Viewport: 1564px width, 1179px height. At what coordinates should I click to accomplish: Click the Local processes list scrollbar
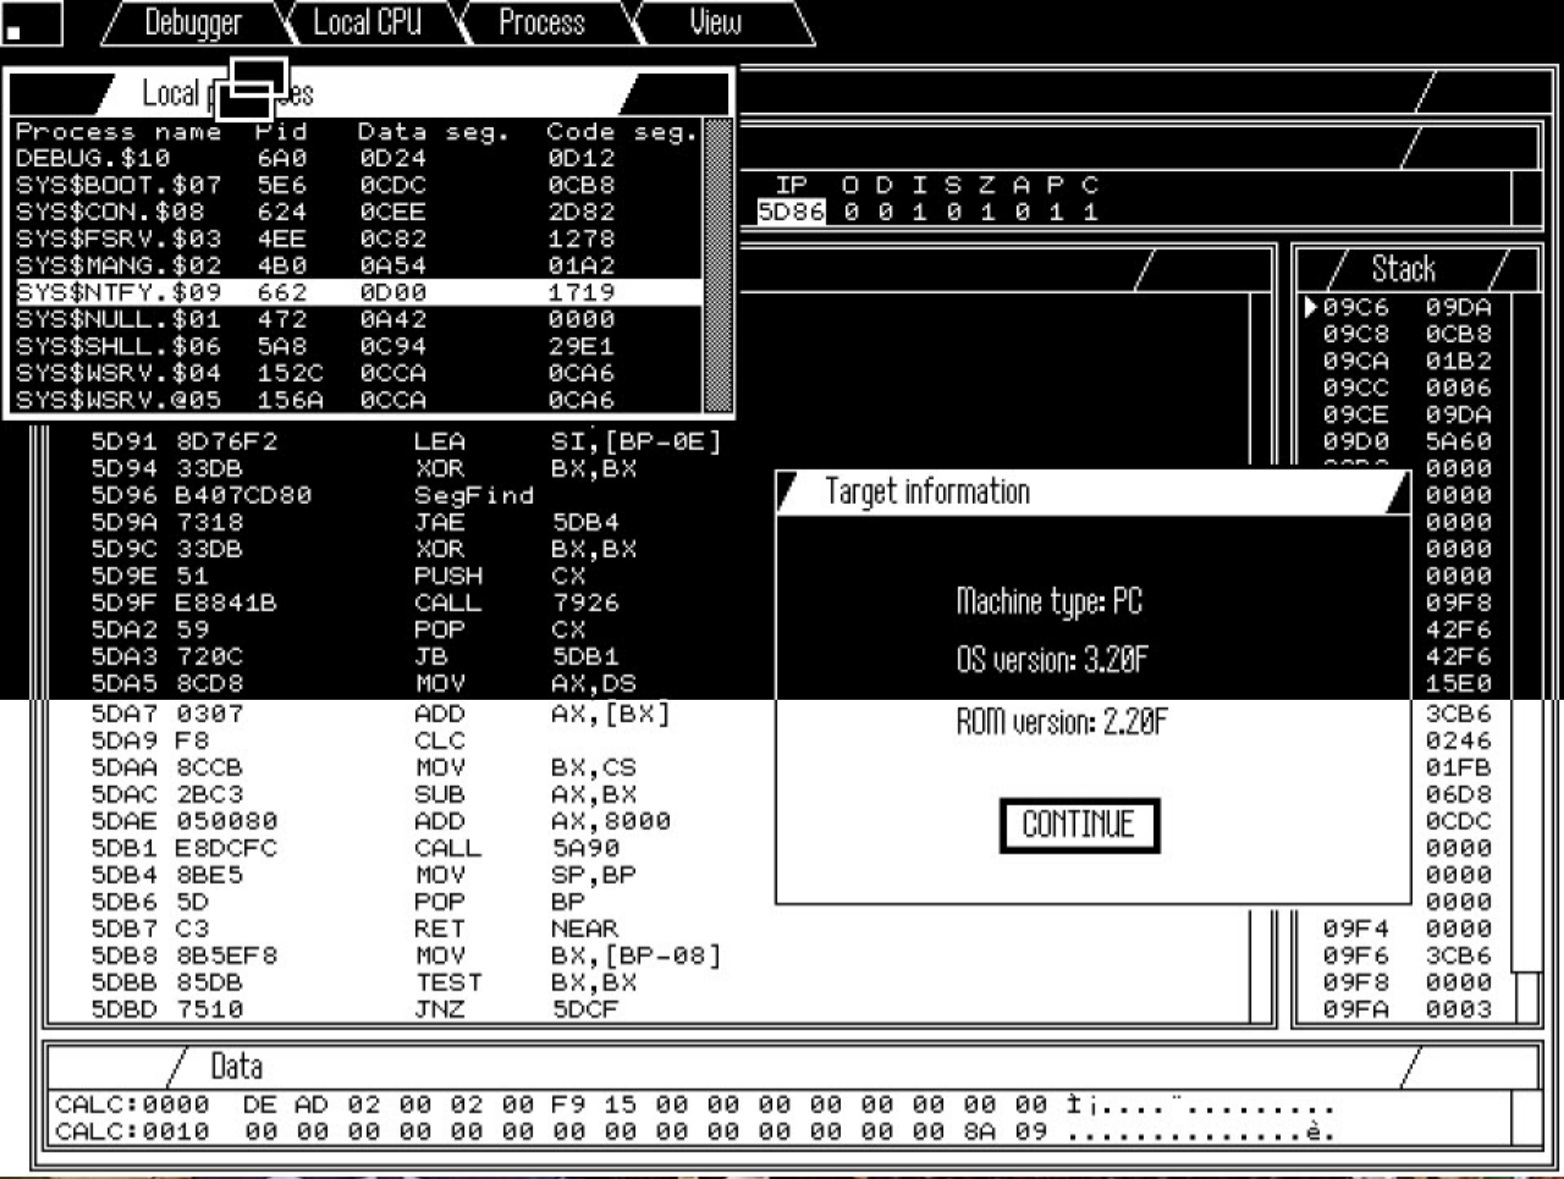tap(717, 265)
